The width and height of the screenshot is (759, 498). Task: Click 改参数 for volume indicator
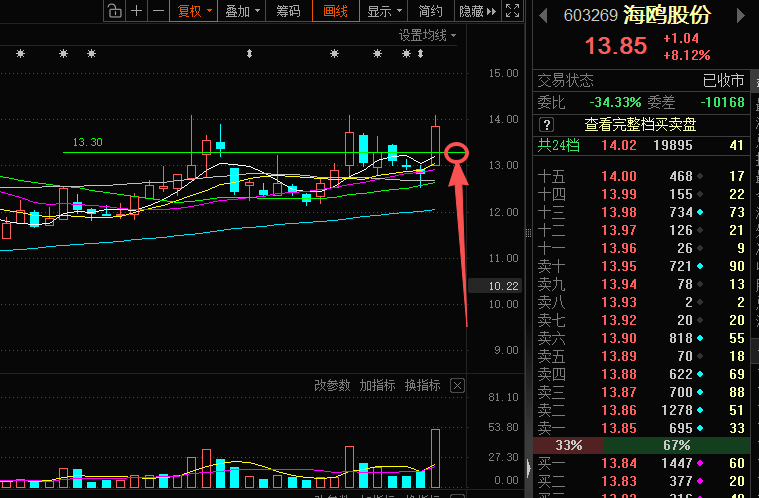point(332,385)
